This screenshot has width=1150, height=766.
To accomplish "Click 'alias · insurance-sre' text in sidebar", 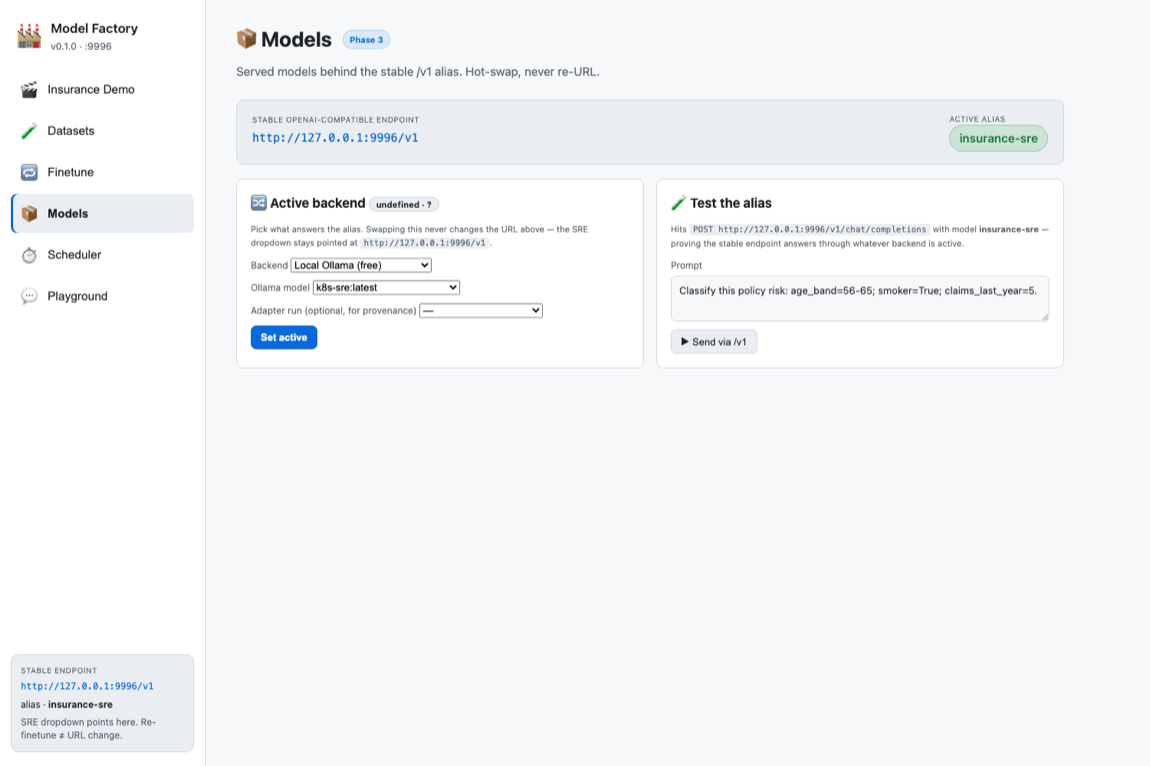I will pos(67,704).
